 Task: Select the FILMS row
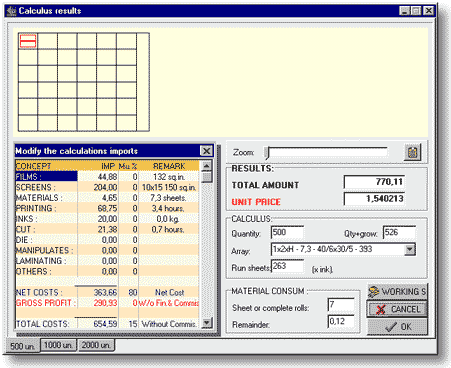coord(107,177)
